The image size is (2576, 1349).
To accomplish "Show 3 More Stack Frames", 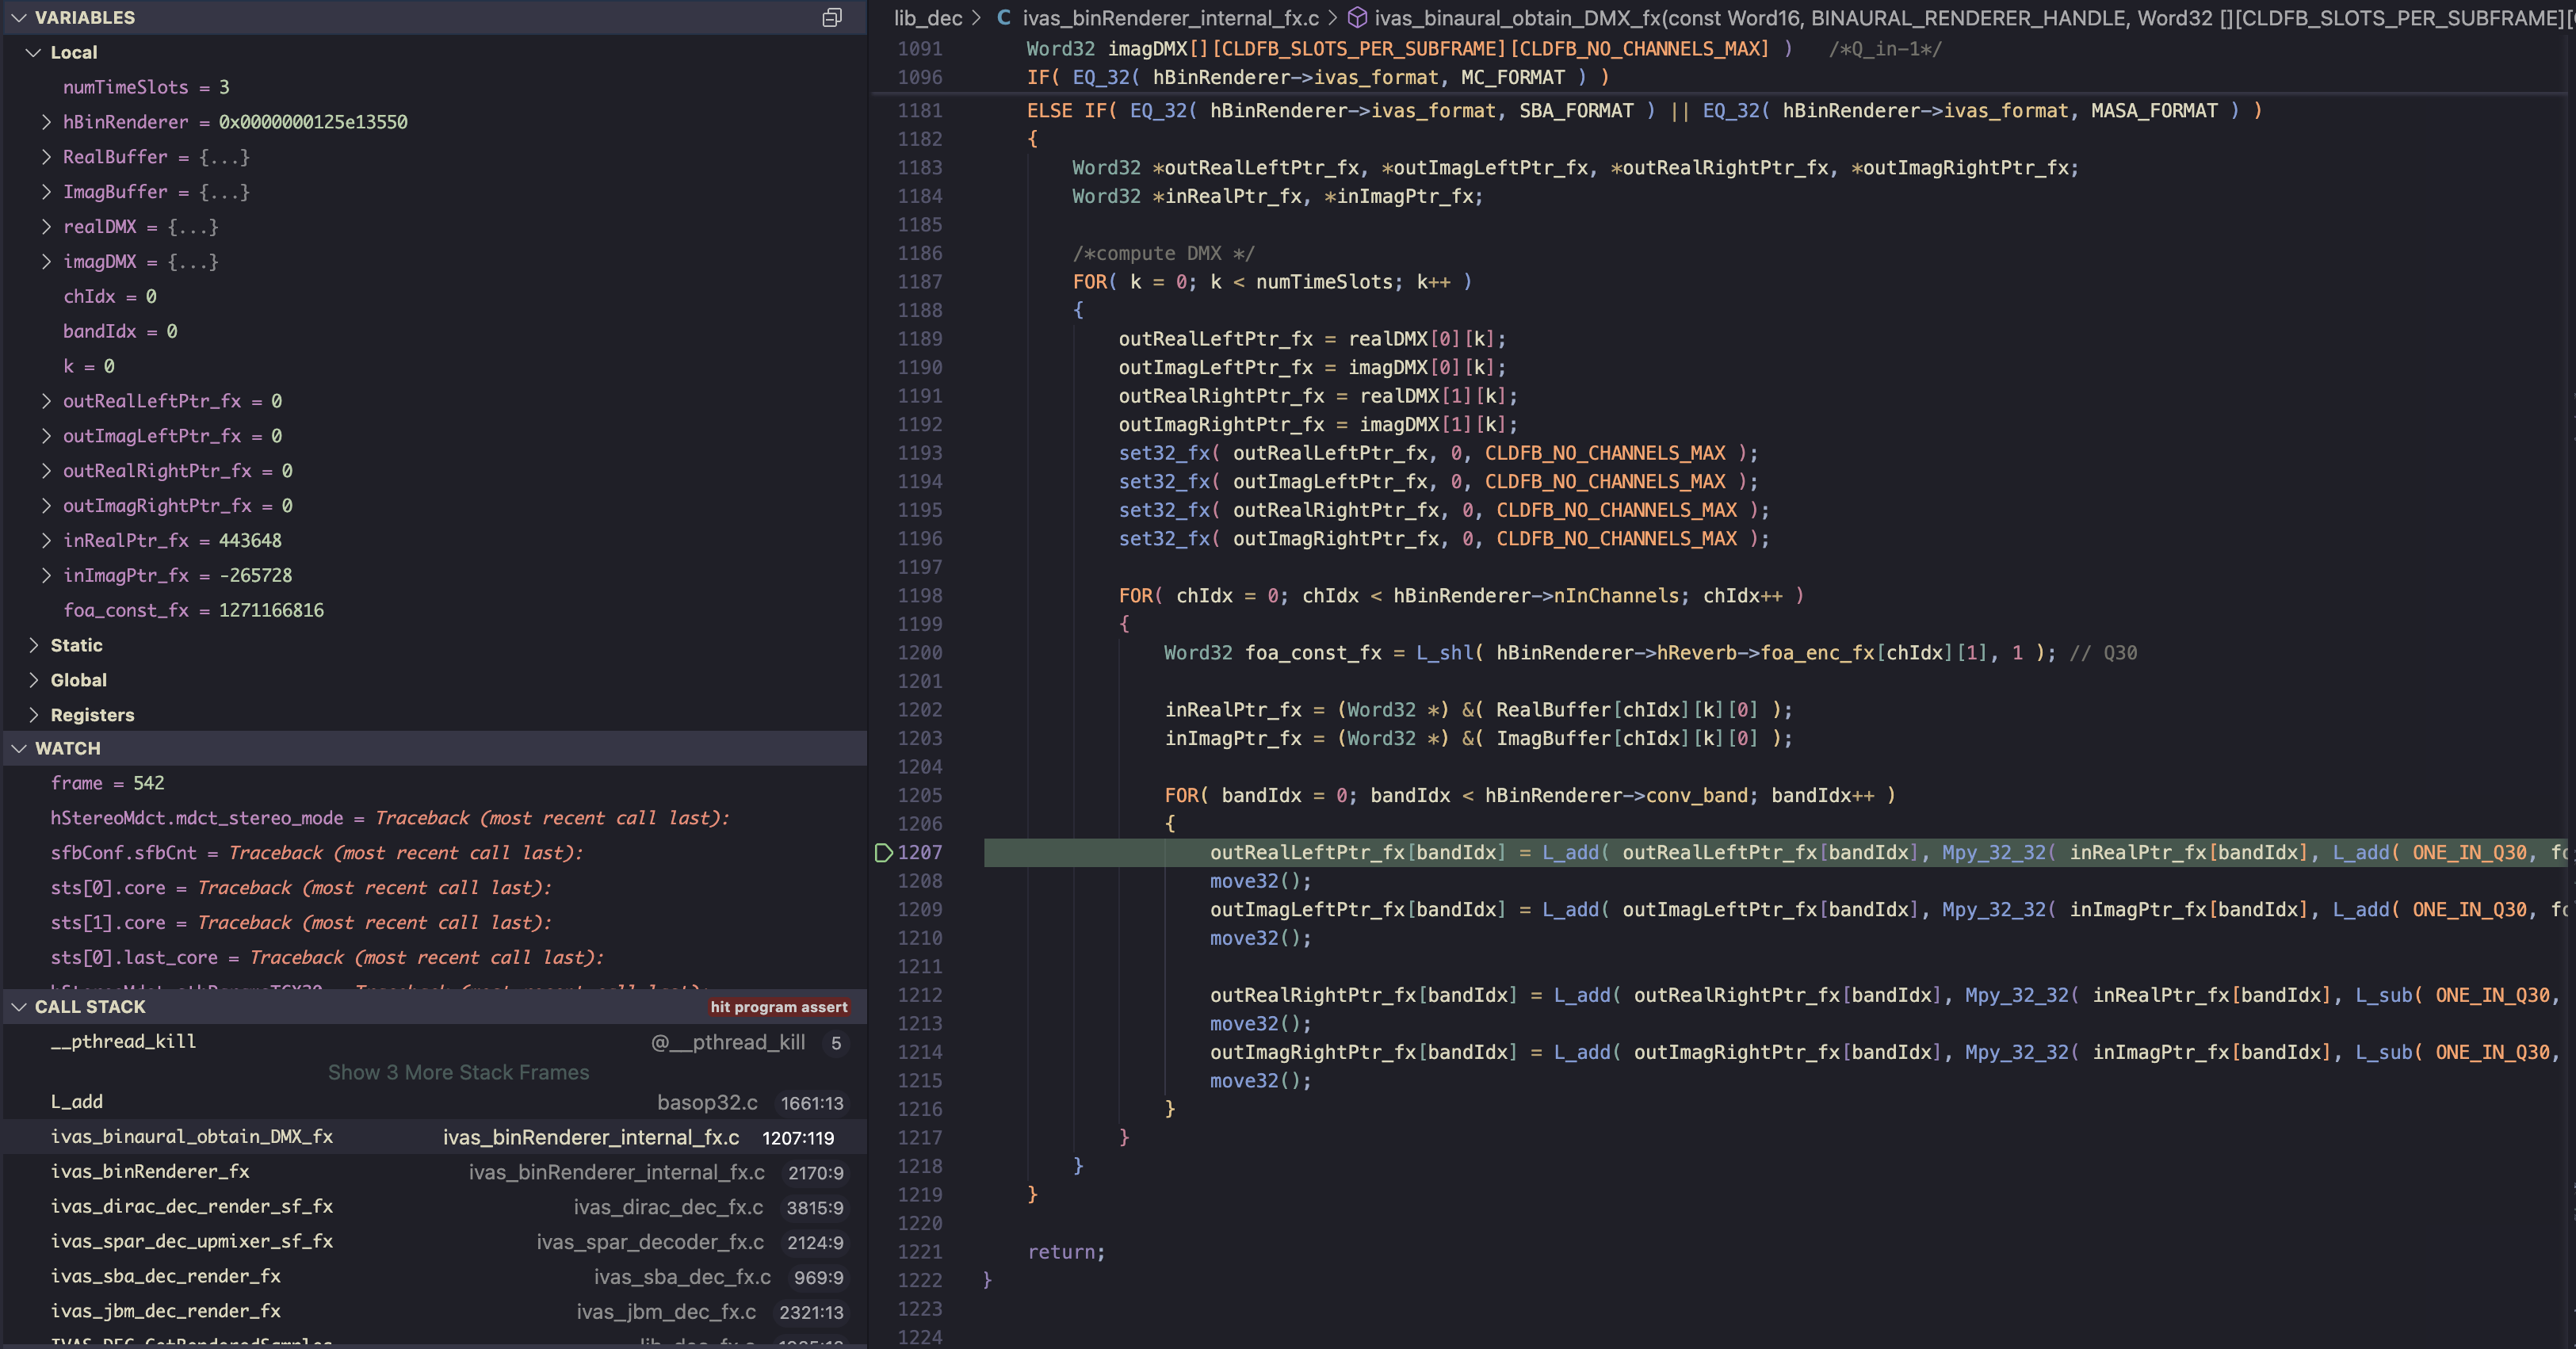I will point(458,1072).
